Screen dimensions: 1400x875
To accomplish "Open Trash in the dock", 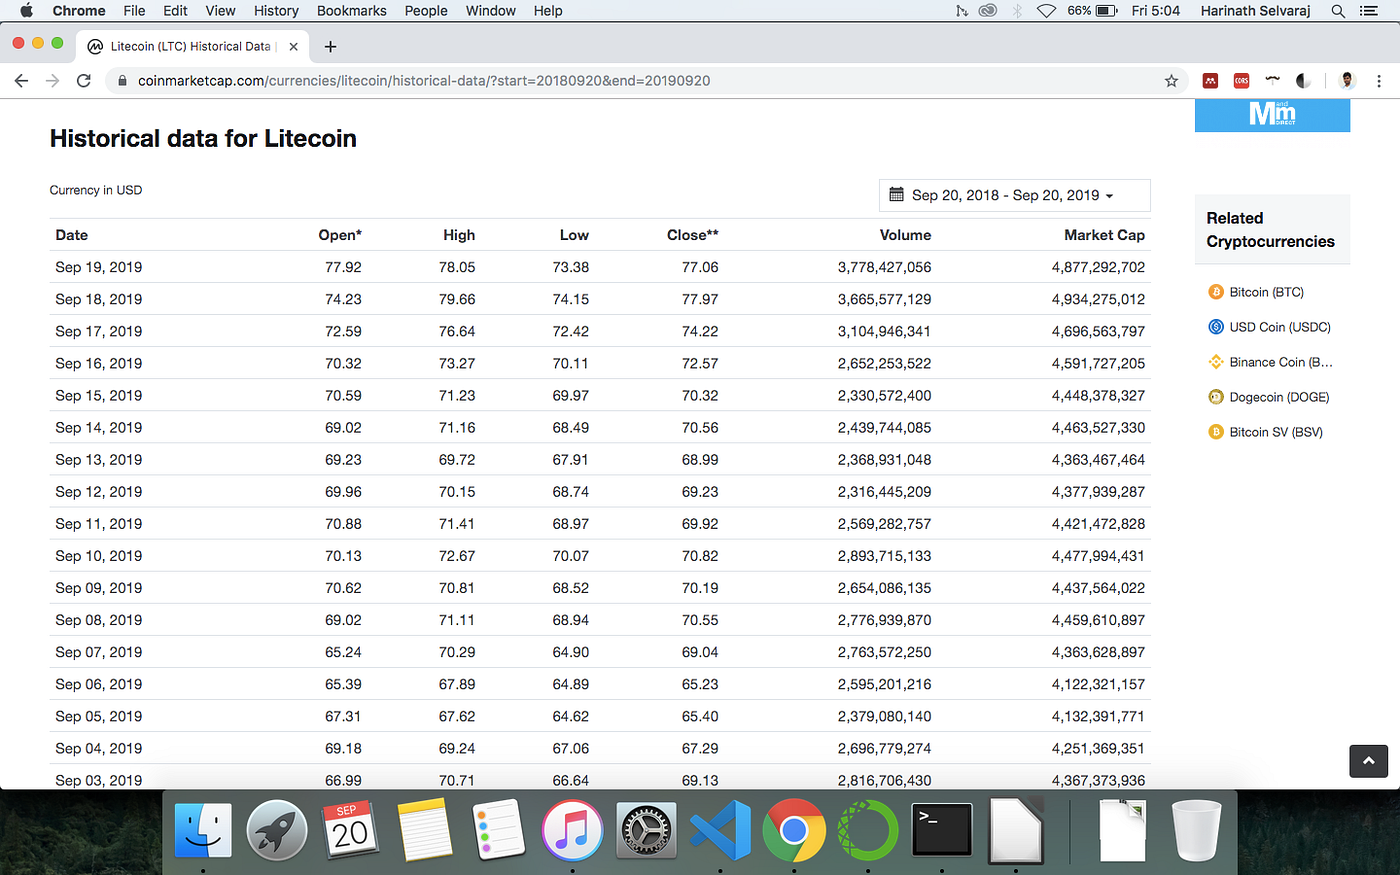I will (1196, 831).
